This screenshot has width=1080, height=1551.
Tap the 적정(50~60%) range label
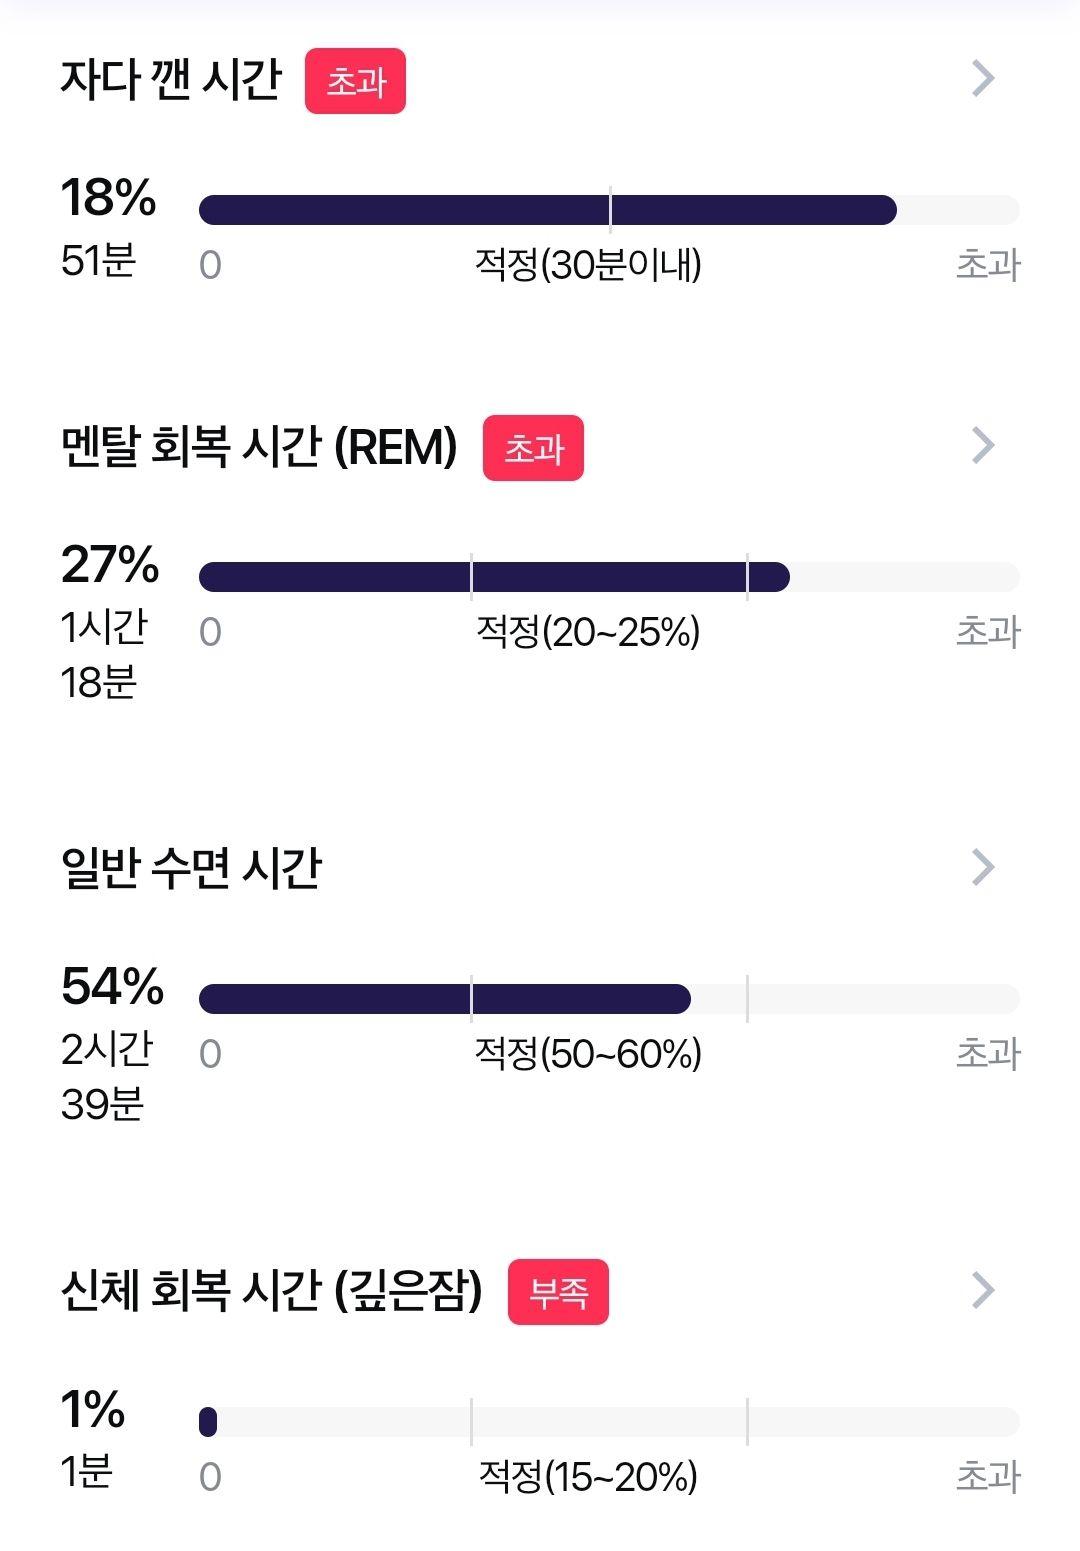click(588, 1053)
